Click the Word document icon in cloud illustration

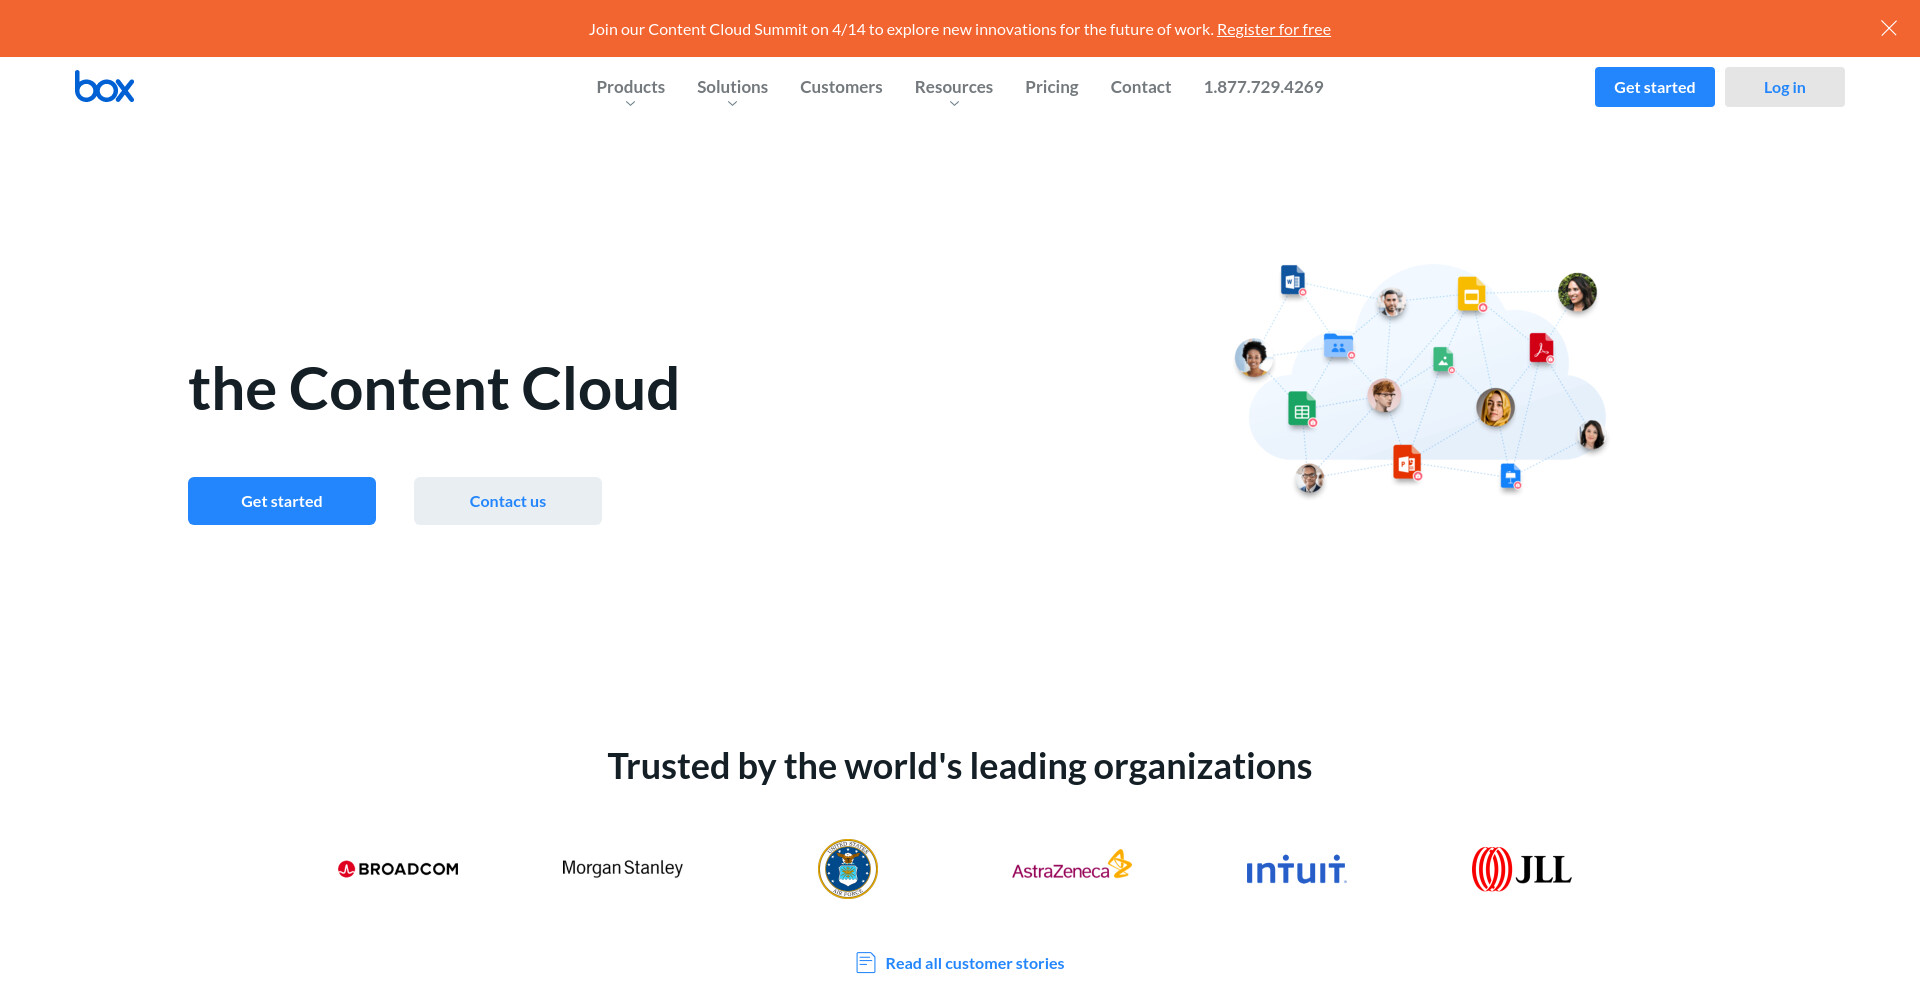click(1293, 280)
